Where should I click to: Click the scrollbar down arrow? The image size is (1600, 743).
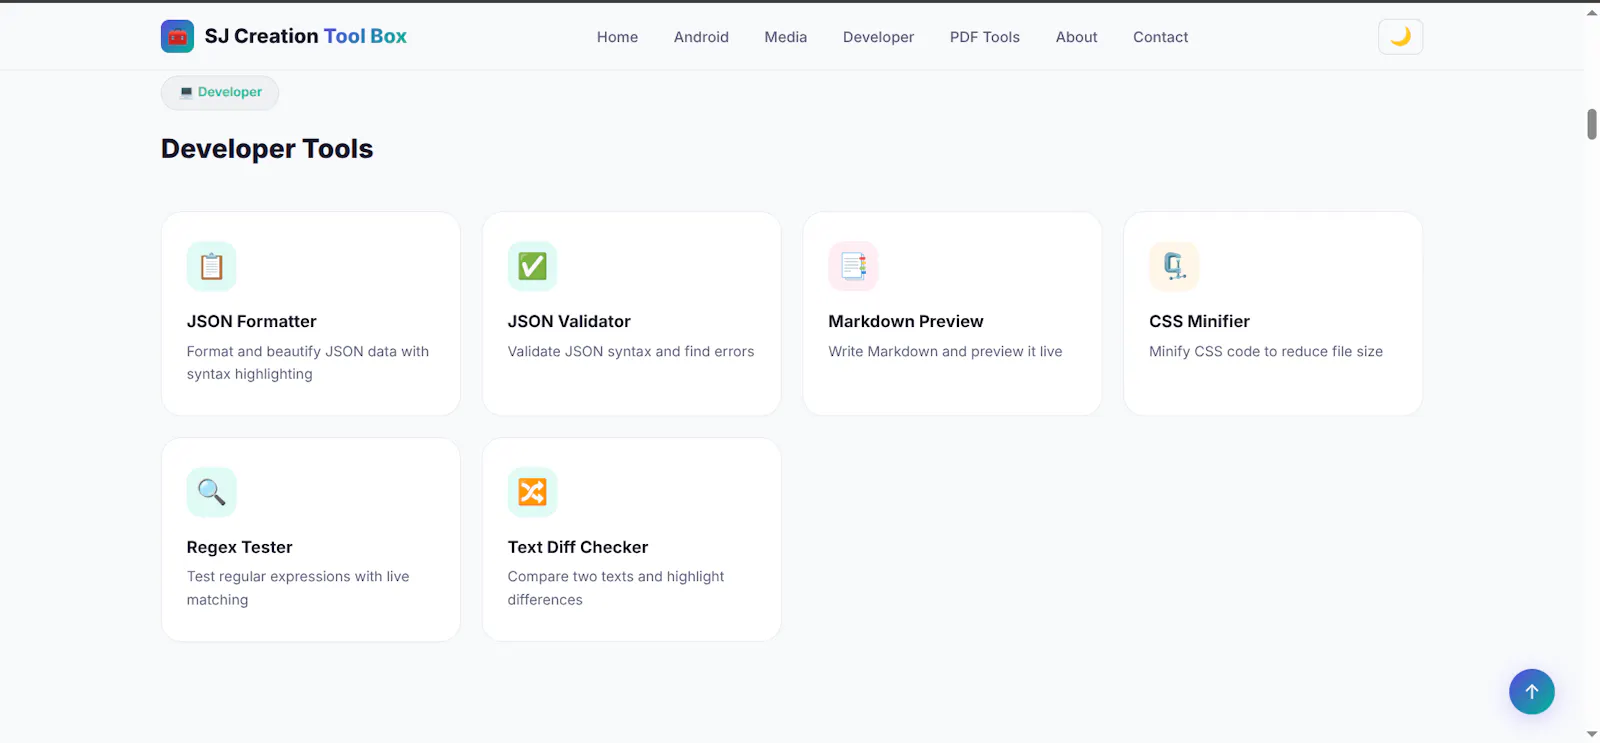pos(1592,734)
